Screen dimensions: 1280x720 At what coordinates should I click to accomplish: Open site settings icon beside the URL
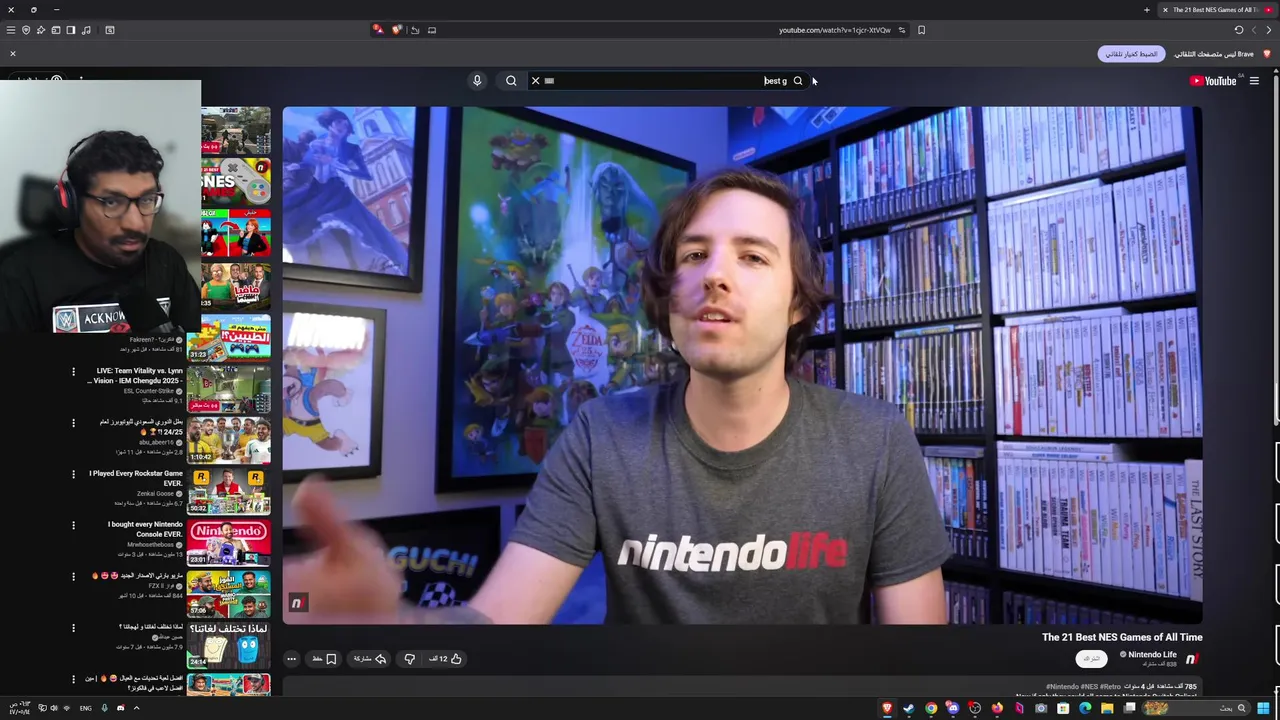901,30
